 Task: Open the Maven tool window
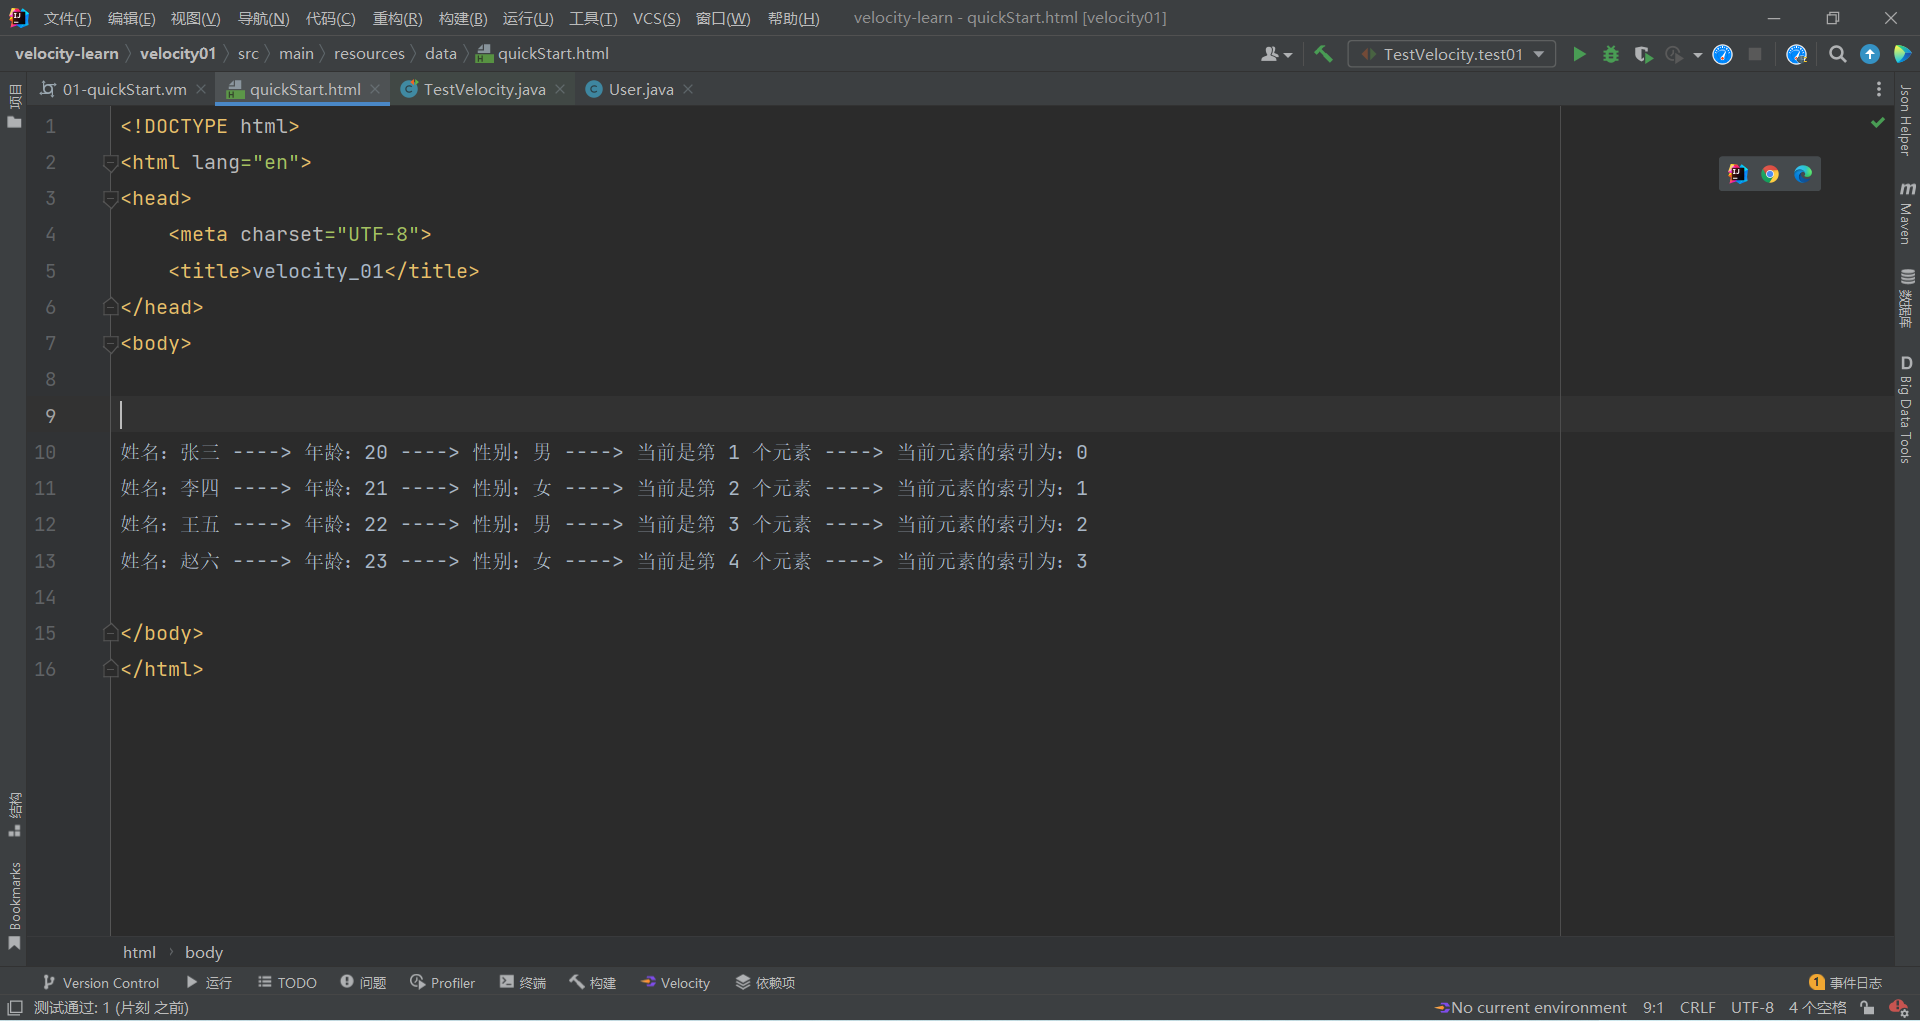(1906, 213)
